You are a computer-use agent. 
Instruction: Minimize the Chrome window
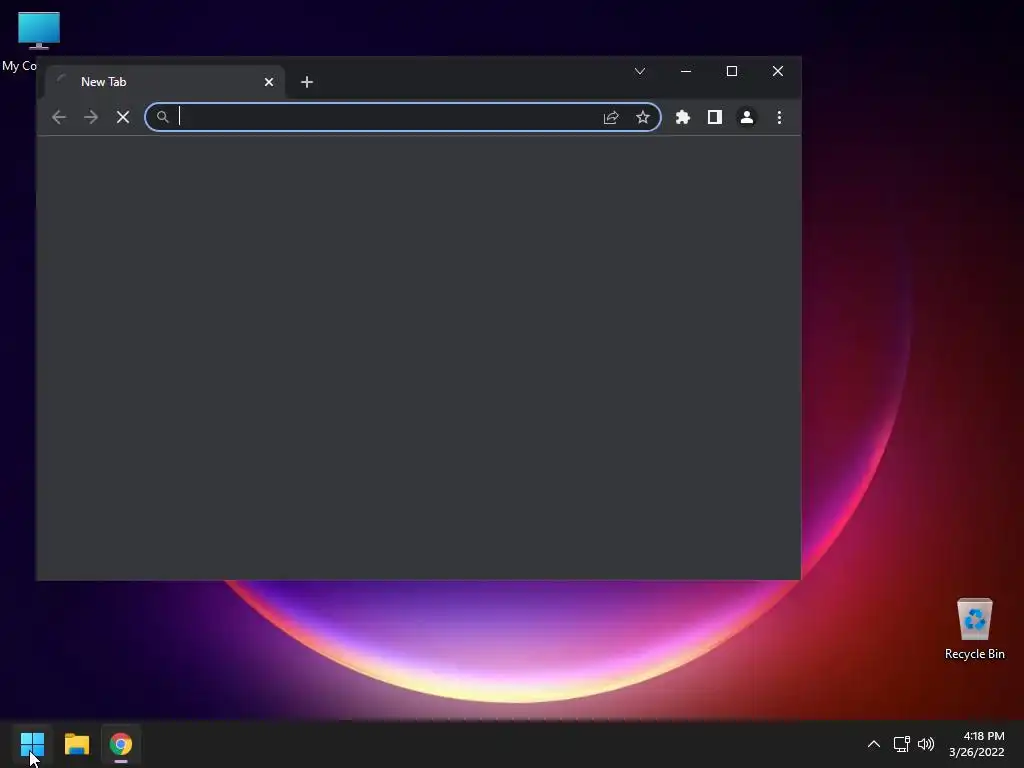[686, 71]
